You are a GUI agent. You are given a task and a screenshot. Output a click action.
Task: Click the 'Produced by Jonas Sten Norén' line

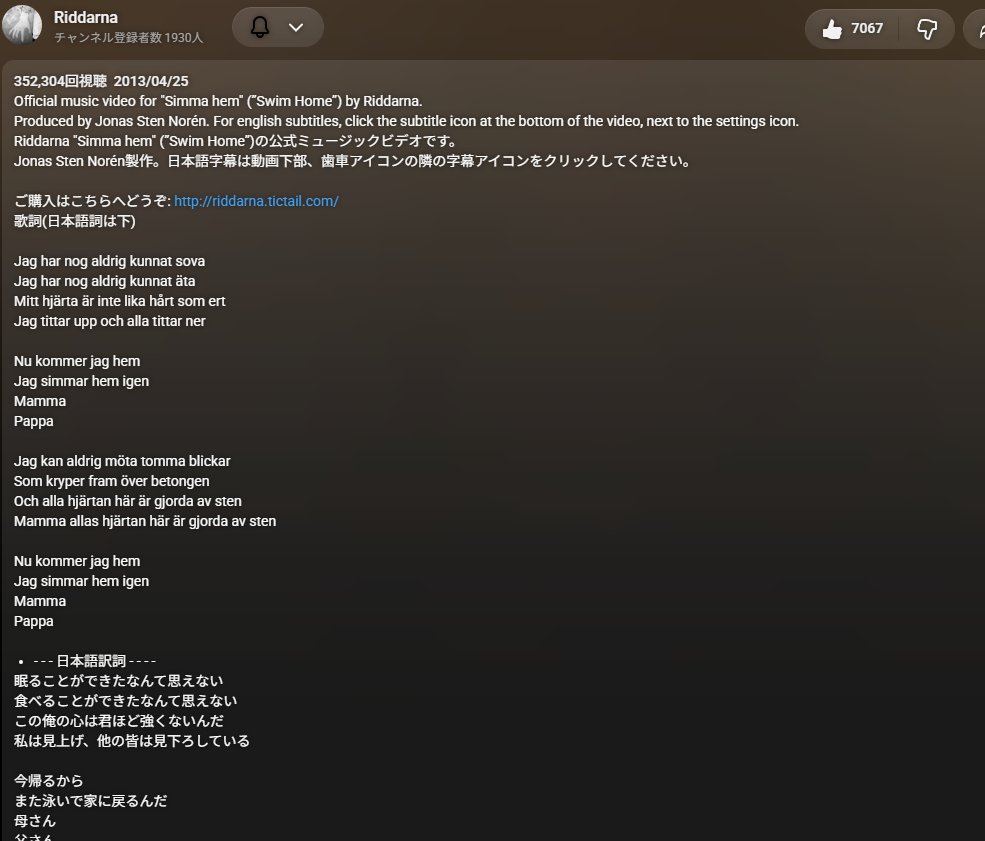pos(406,121)
